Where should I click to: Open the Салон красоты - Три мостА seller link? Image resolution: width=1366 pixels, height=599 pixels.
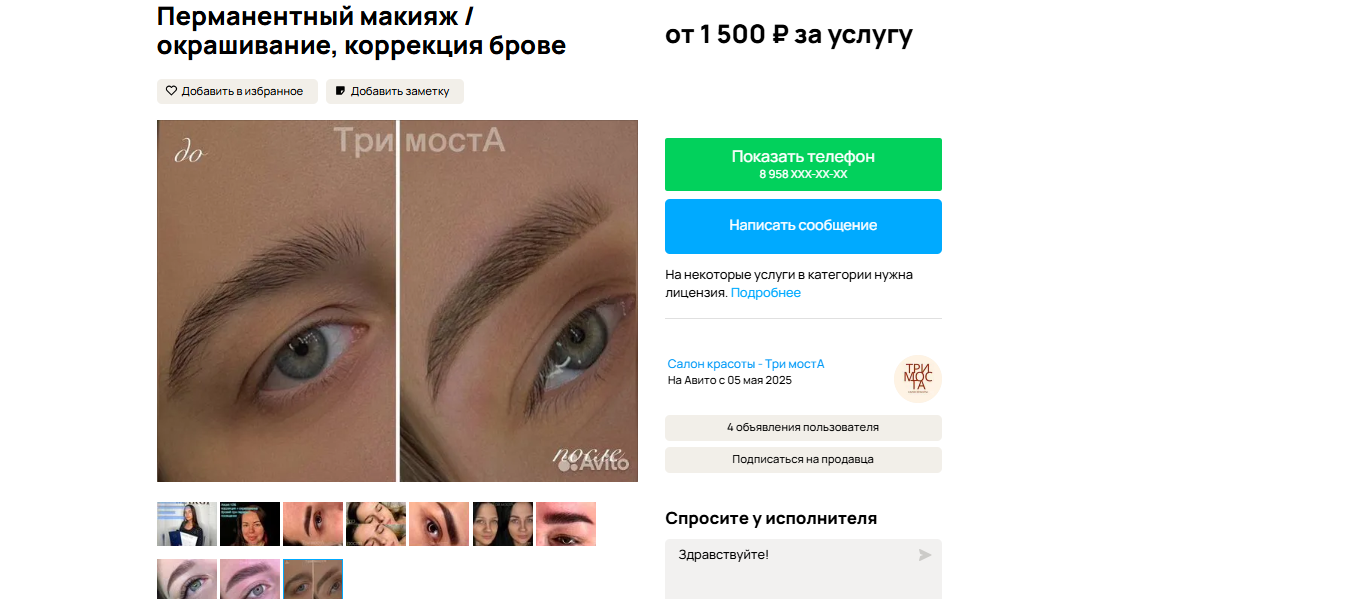(746, 364)
